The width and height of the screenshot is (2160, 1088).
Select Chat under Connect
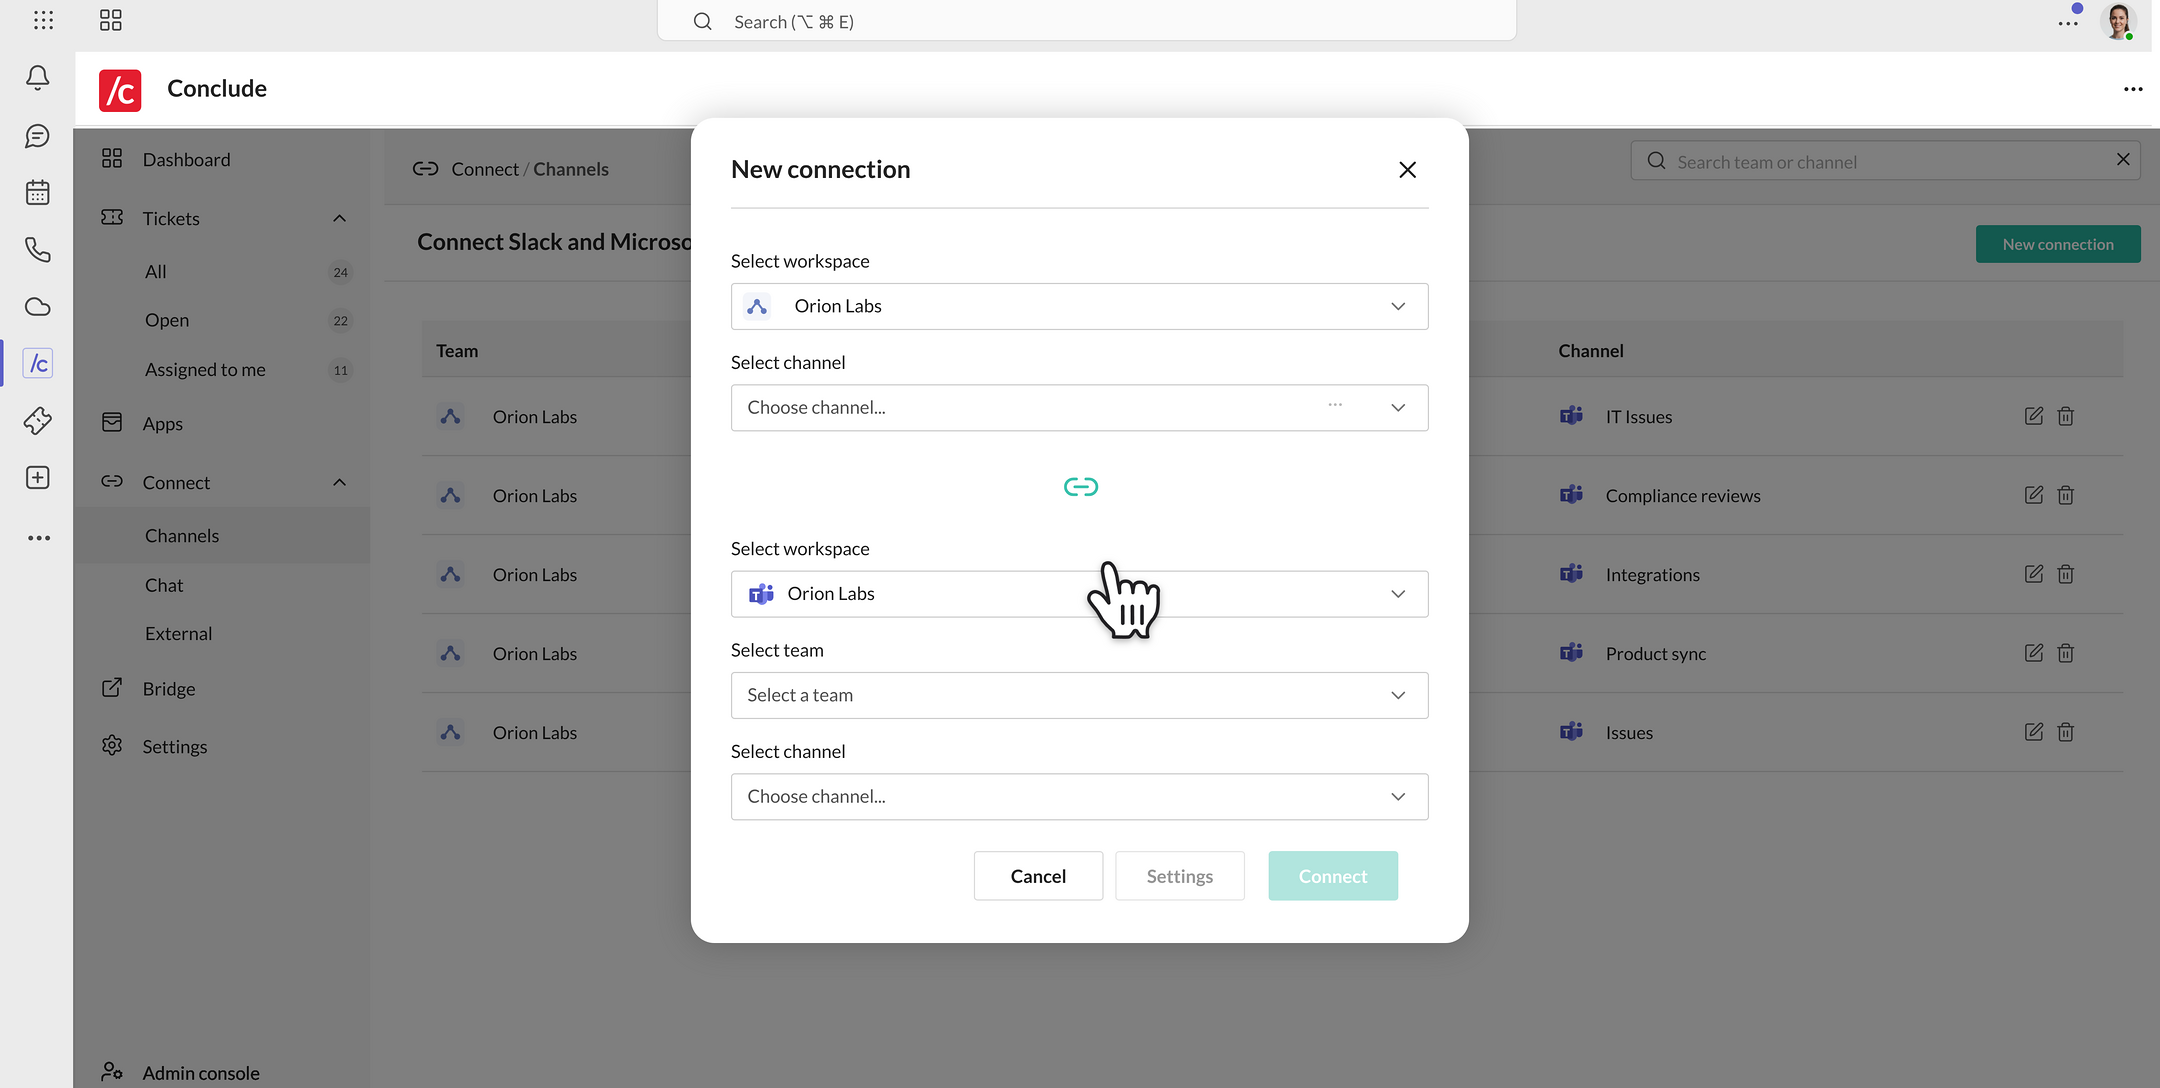pyautogui.click(x=164, y=585)
